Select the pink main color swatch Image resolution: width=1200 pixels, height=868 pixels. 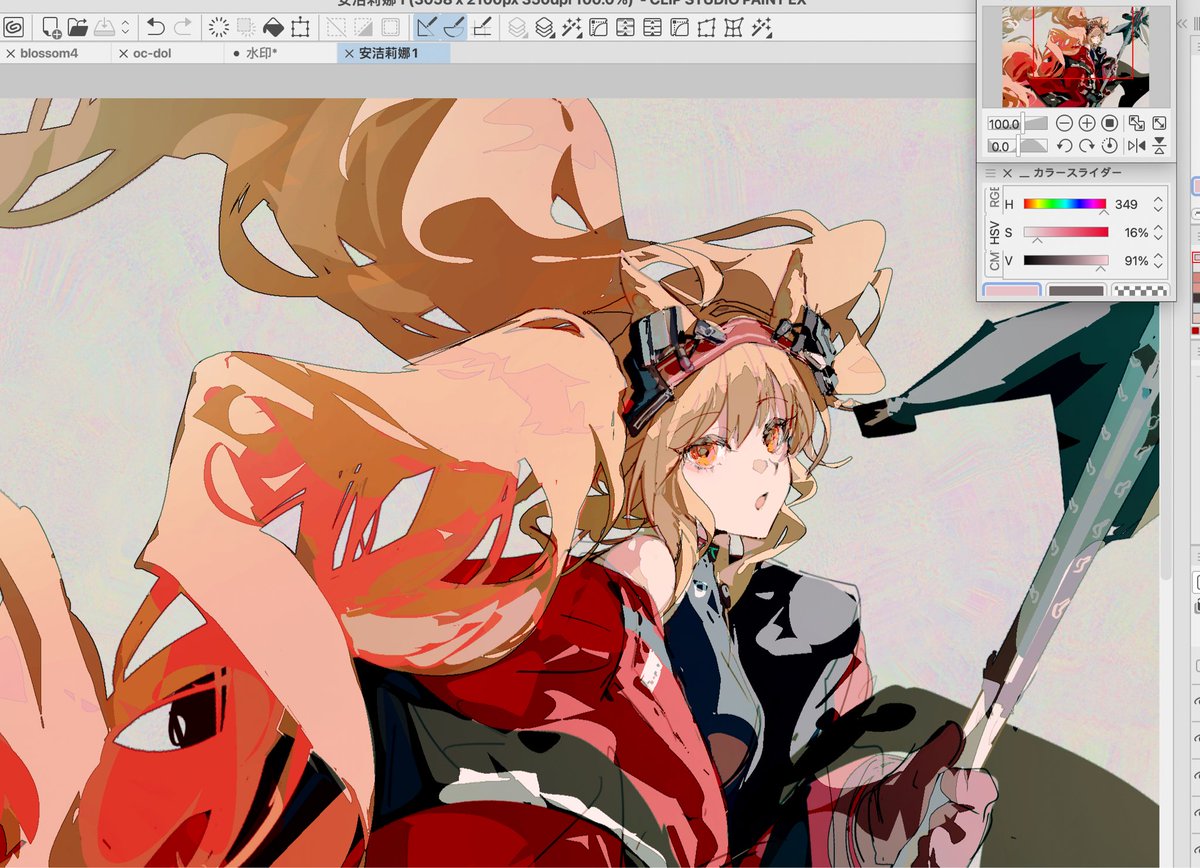point(1012,291)
